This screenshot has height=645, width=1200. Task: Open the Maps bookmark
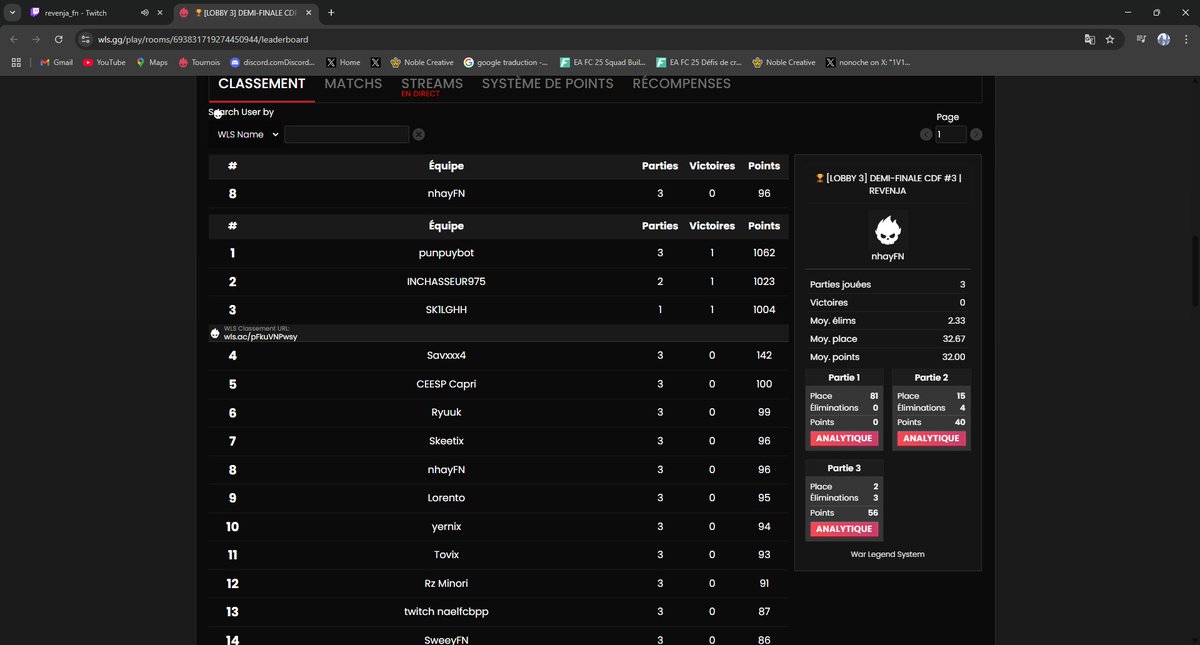151,62
